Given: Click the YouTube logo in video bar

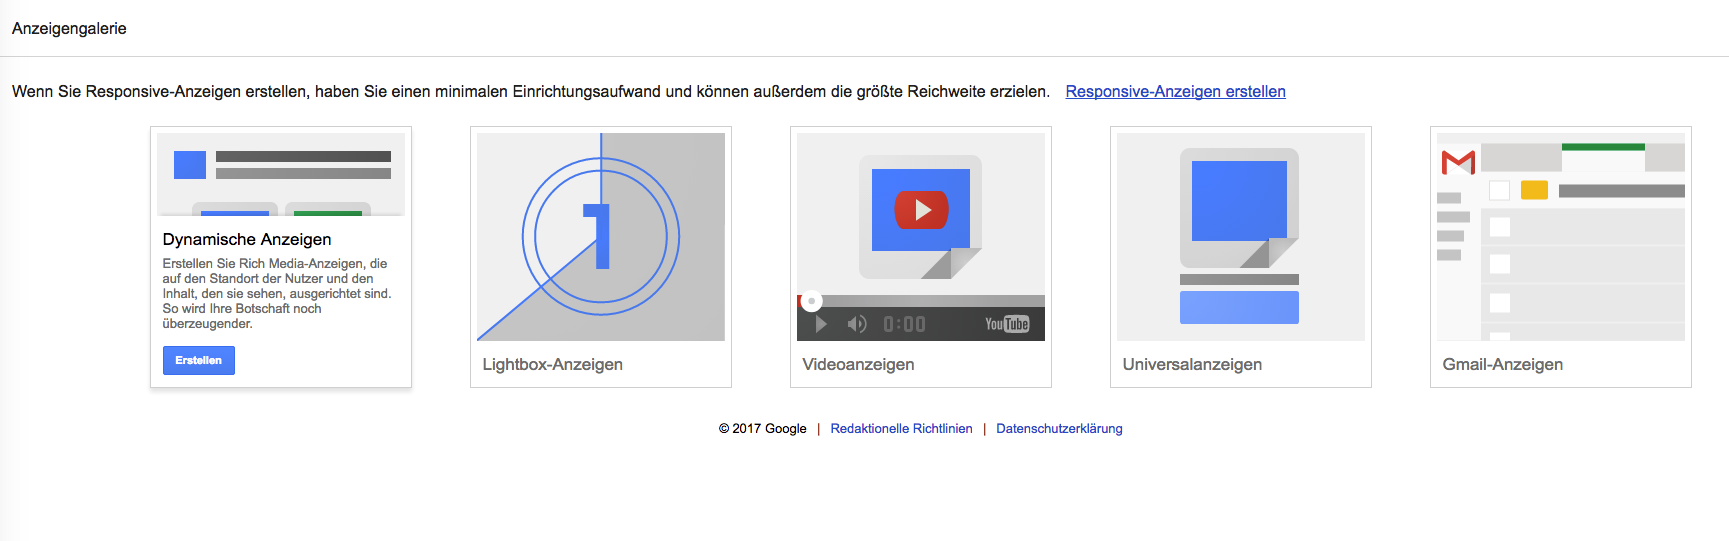Looking at the screenshot, I should 1007,324.
